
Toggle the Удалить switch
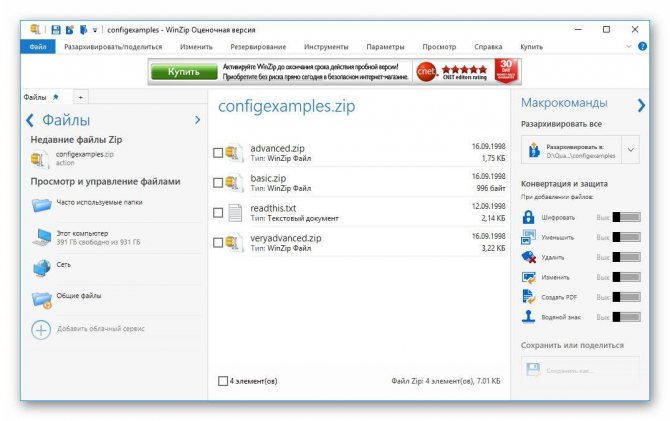point(626,257)
